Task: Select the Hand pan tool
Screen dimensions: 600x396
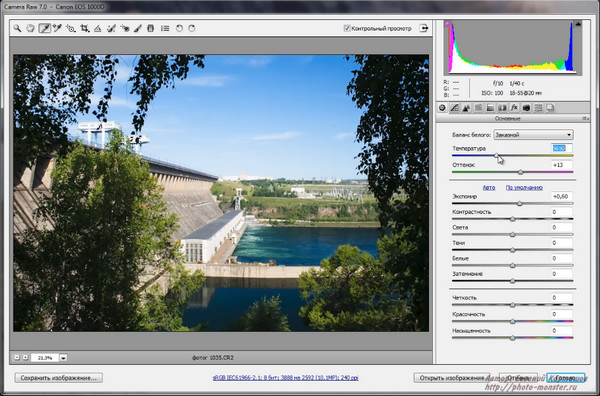Action: point(30,28)
